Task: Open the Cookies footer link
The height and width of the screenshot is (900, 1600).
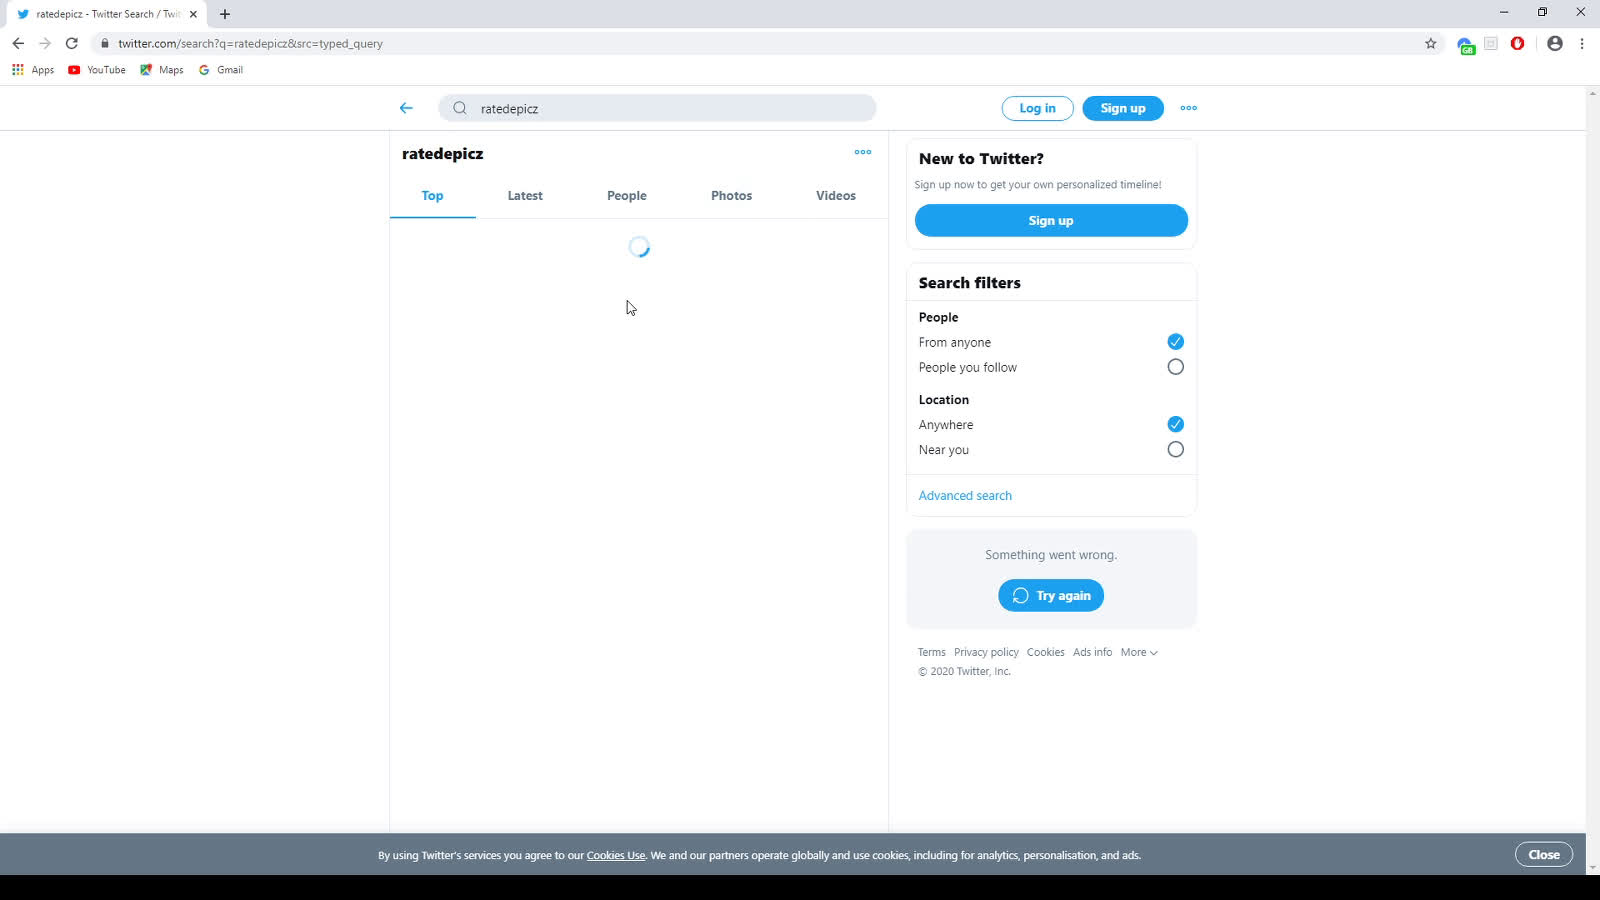Action: [1045, 652]
